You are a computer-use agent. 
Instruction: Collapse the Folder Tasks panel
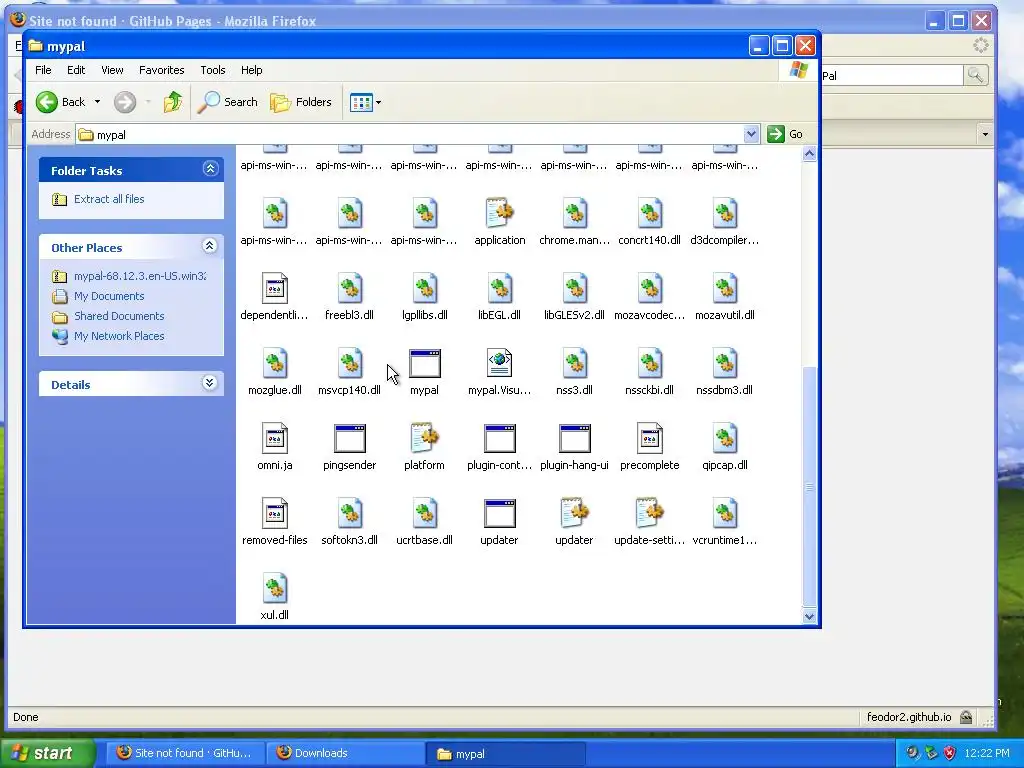tap(210, 169)
